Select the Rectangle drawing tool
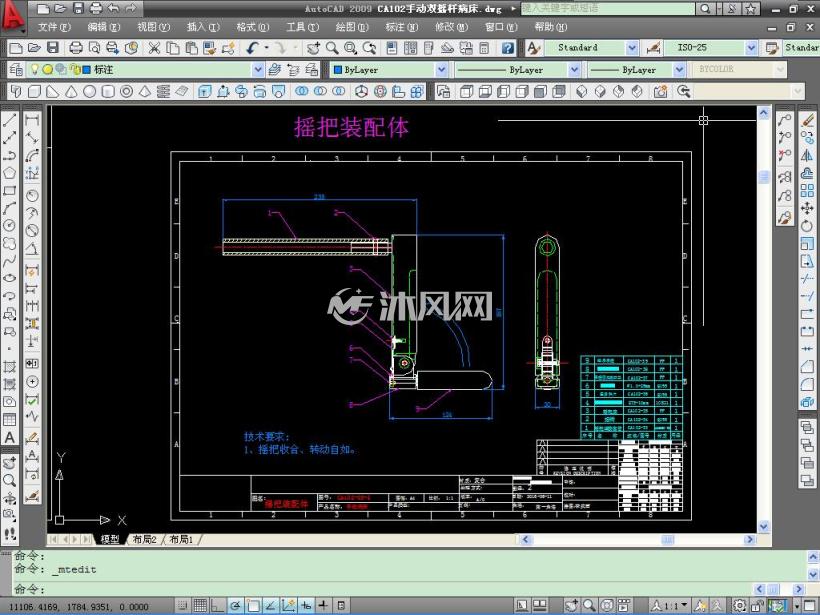This screenshot has height=615, width=820. point(9,191)
